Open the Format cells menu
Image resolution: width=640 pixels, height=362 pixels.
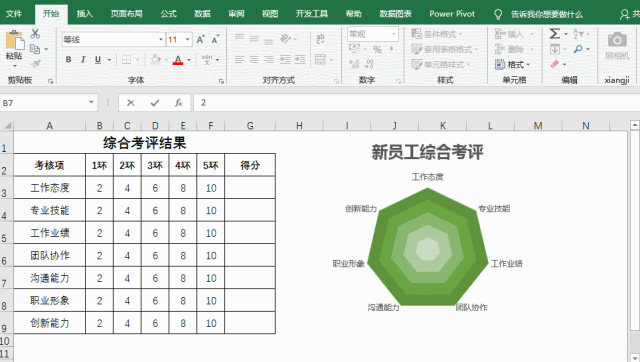pyautogui.click(x=513, y=64)
